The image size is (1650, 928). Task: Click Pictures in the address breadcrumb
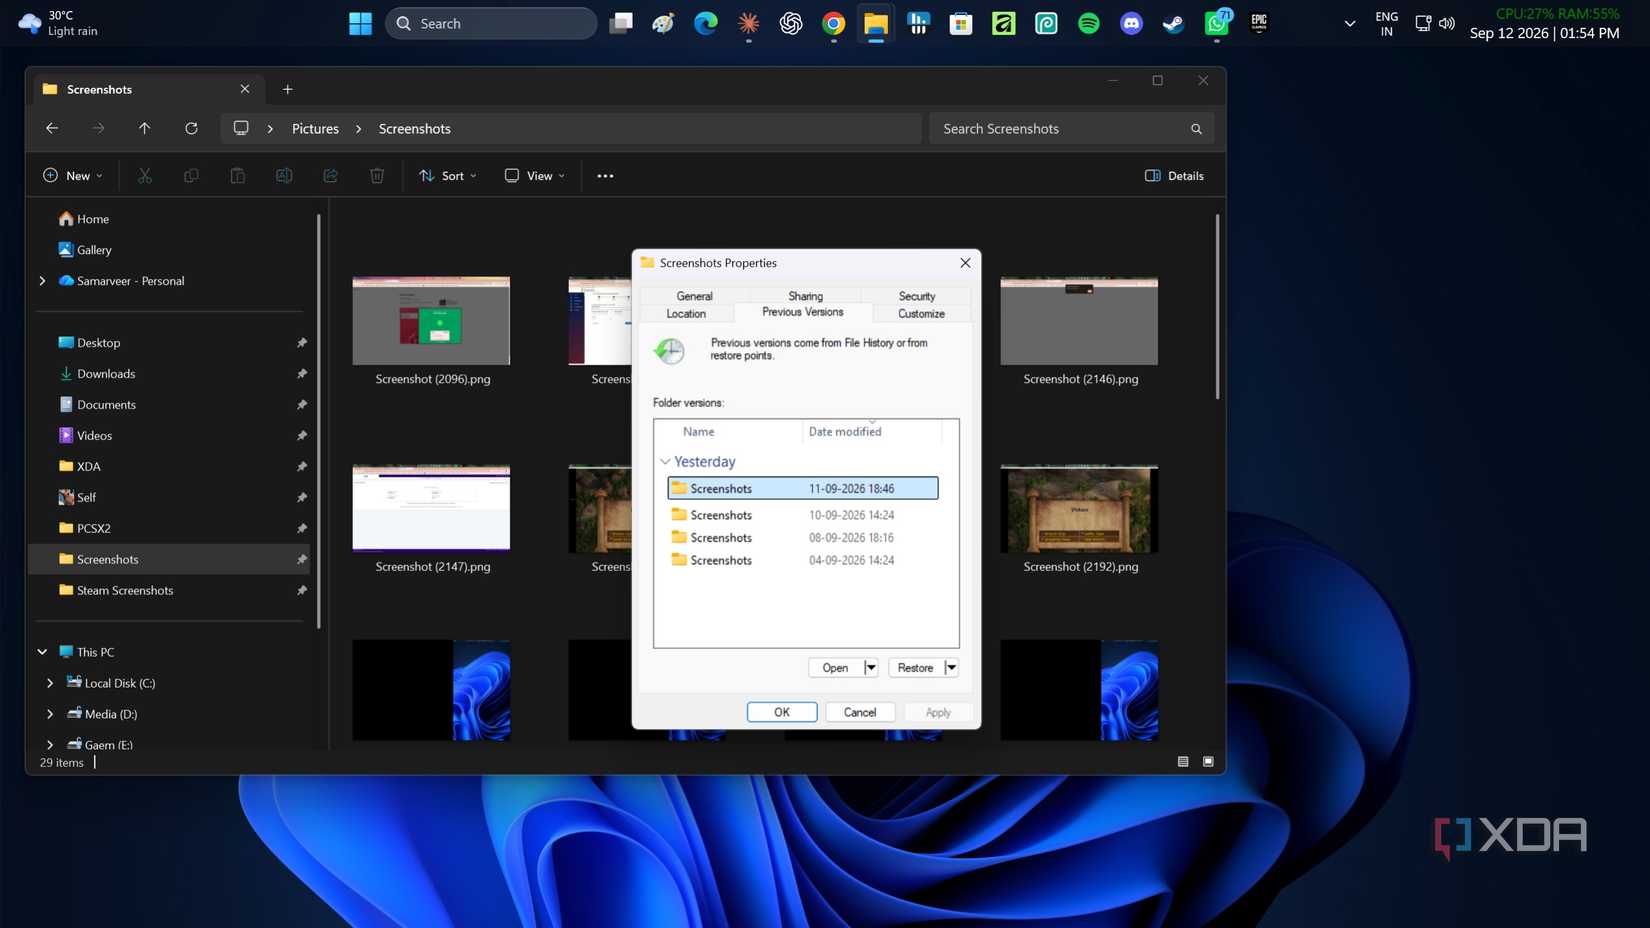click(x=315, y=129)
